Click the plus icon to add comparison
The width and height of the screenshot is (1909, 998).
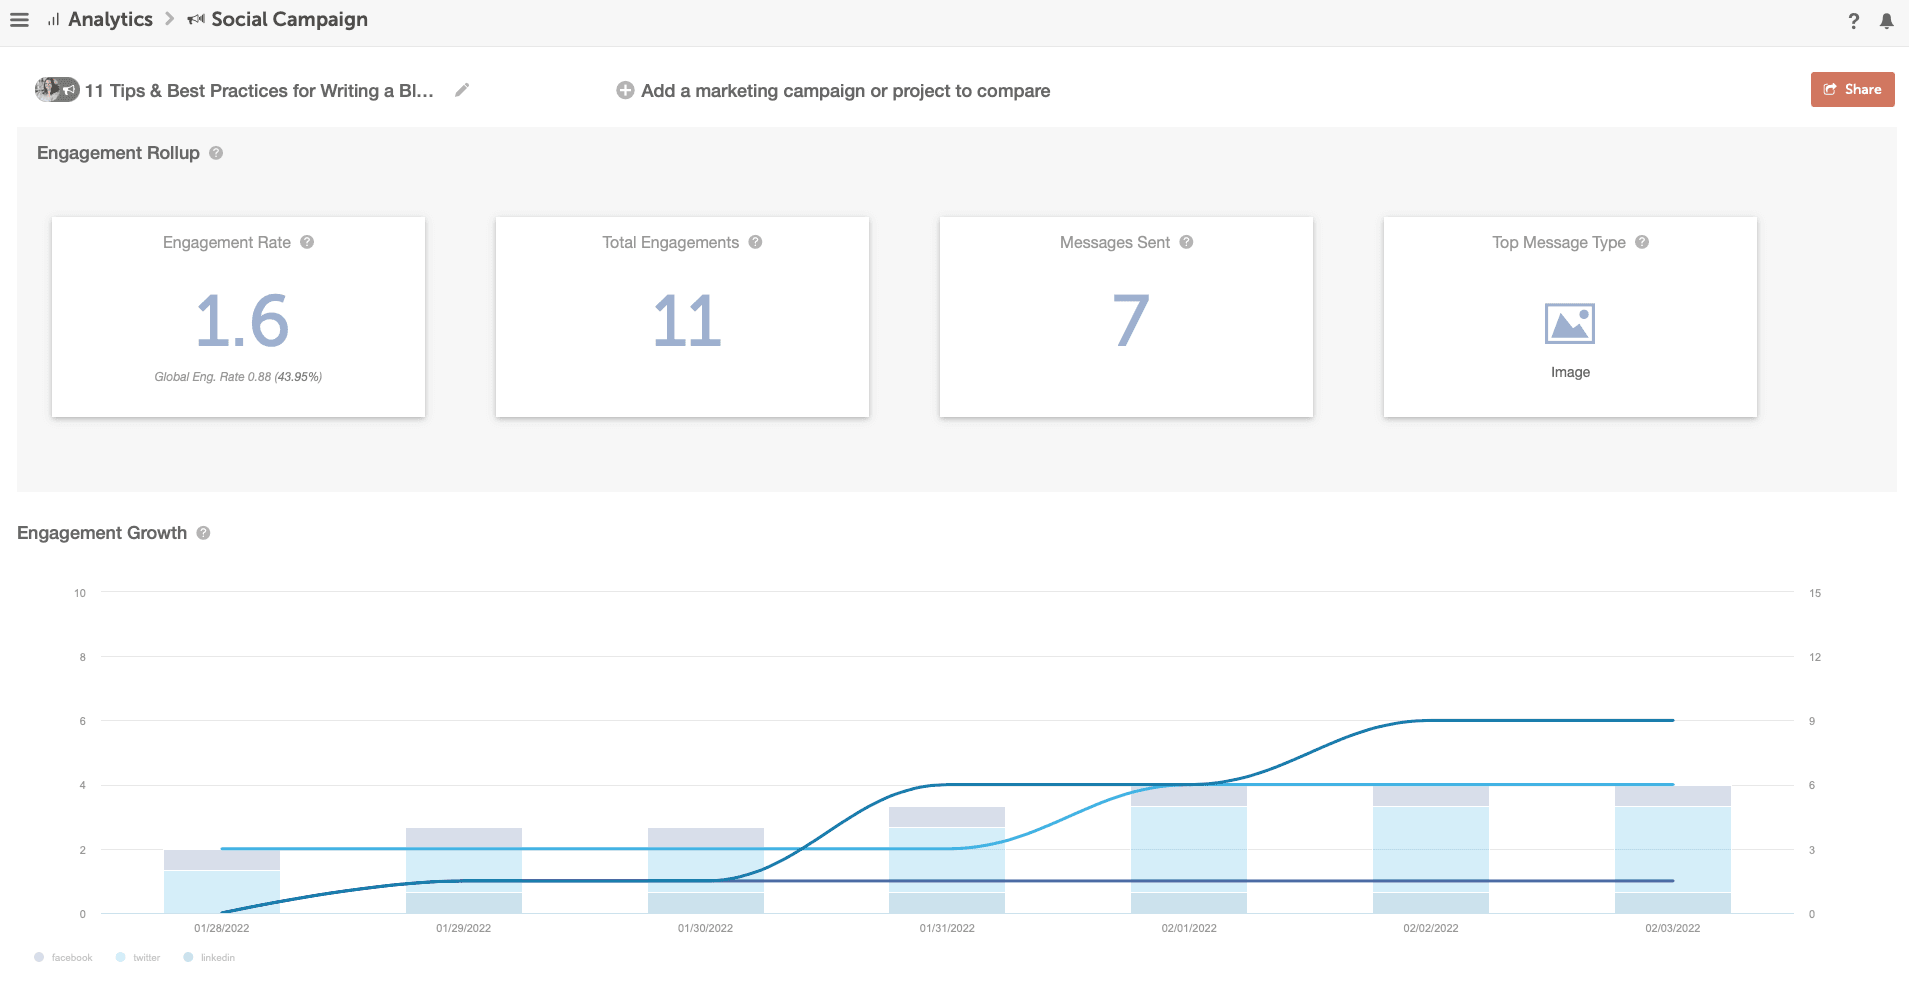pos(625,90)
